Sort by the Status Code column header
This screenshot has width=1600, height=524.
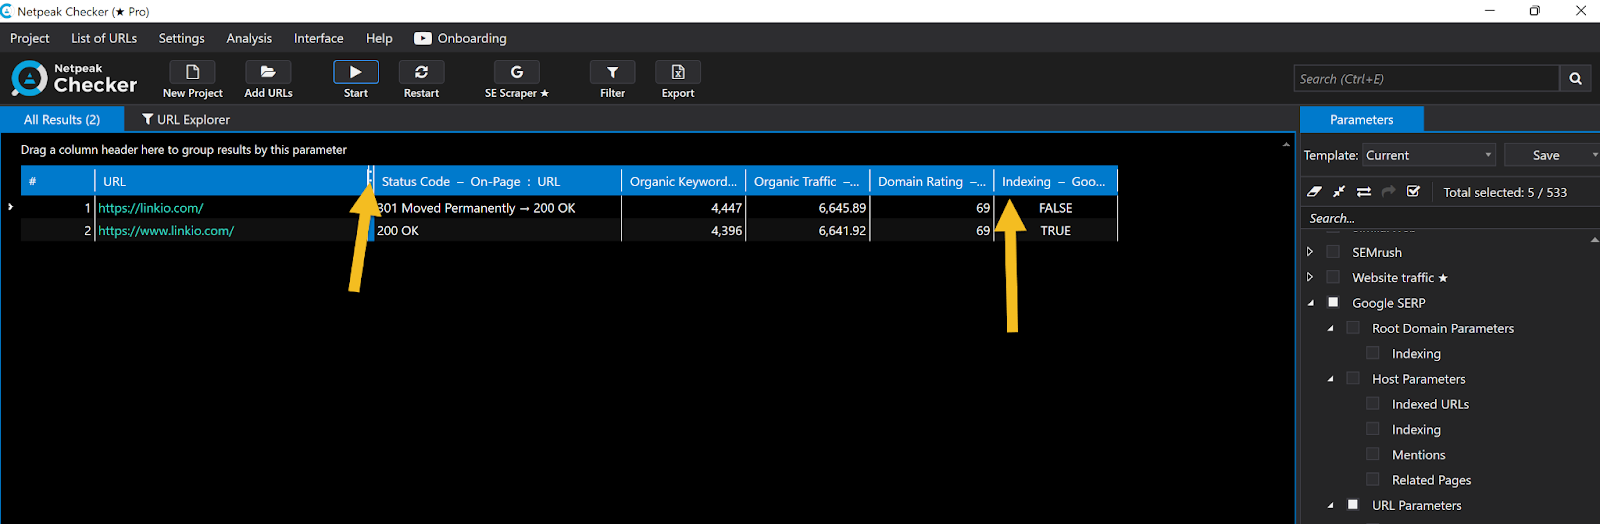[497, 181]
